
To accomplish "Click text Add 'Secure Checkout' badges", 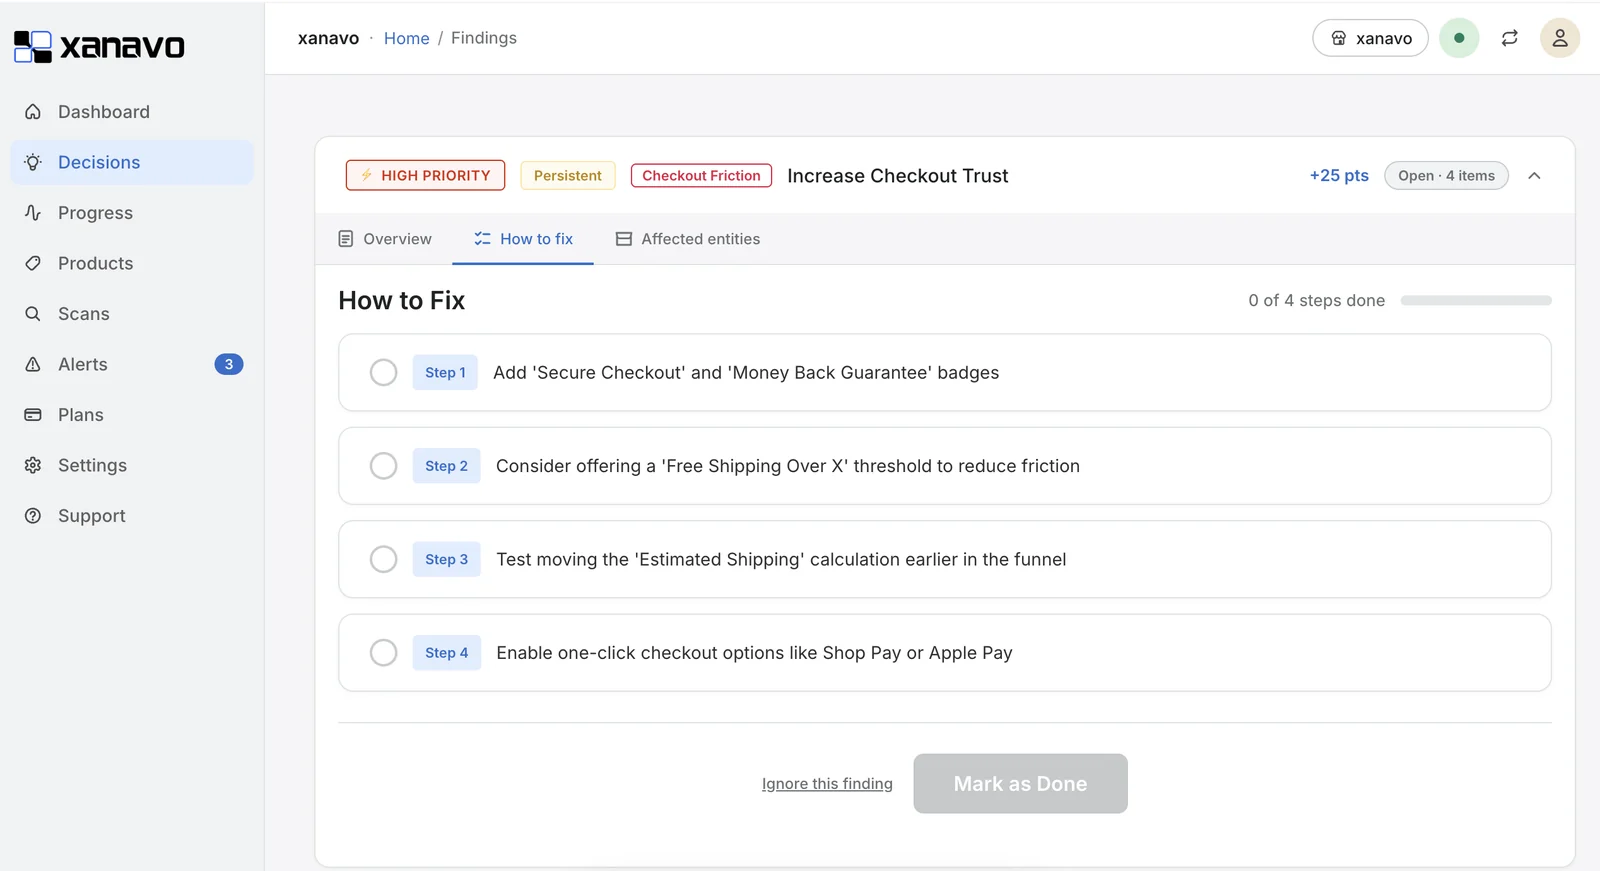I will pyautogui.click(x=746, y=372).
